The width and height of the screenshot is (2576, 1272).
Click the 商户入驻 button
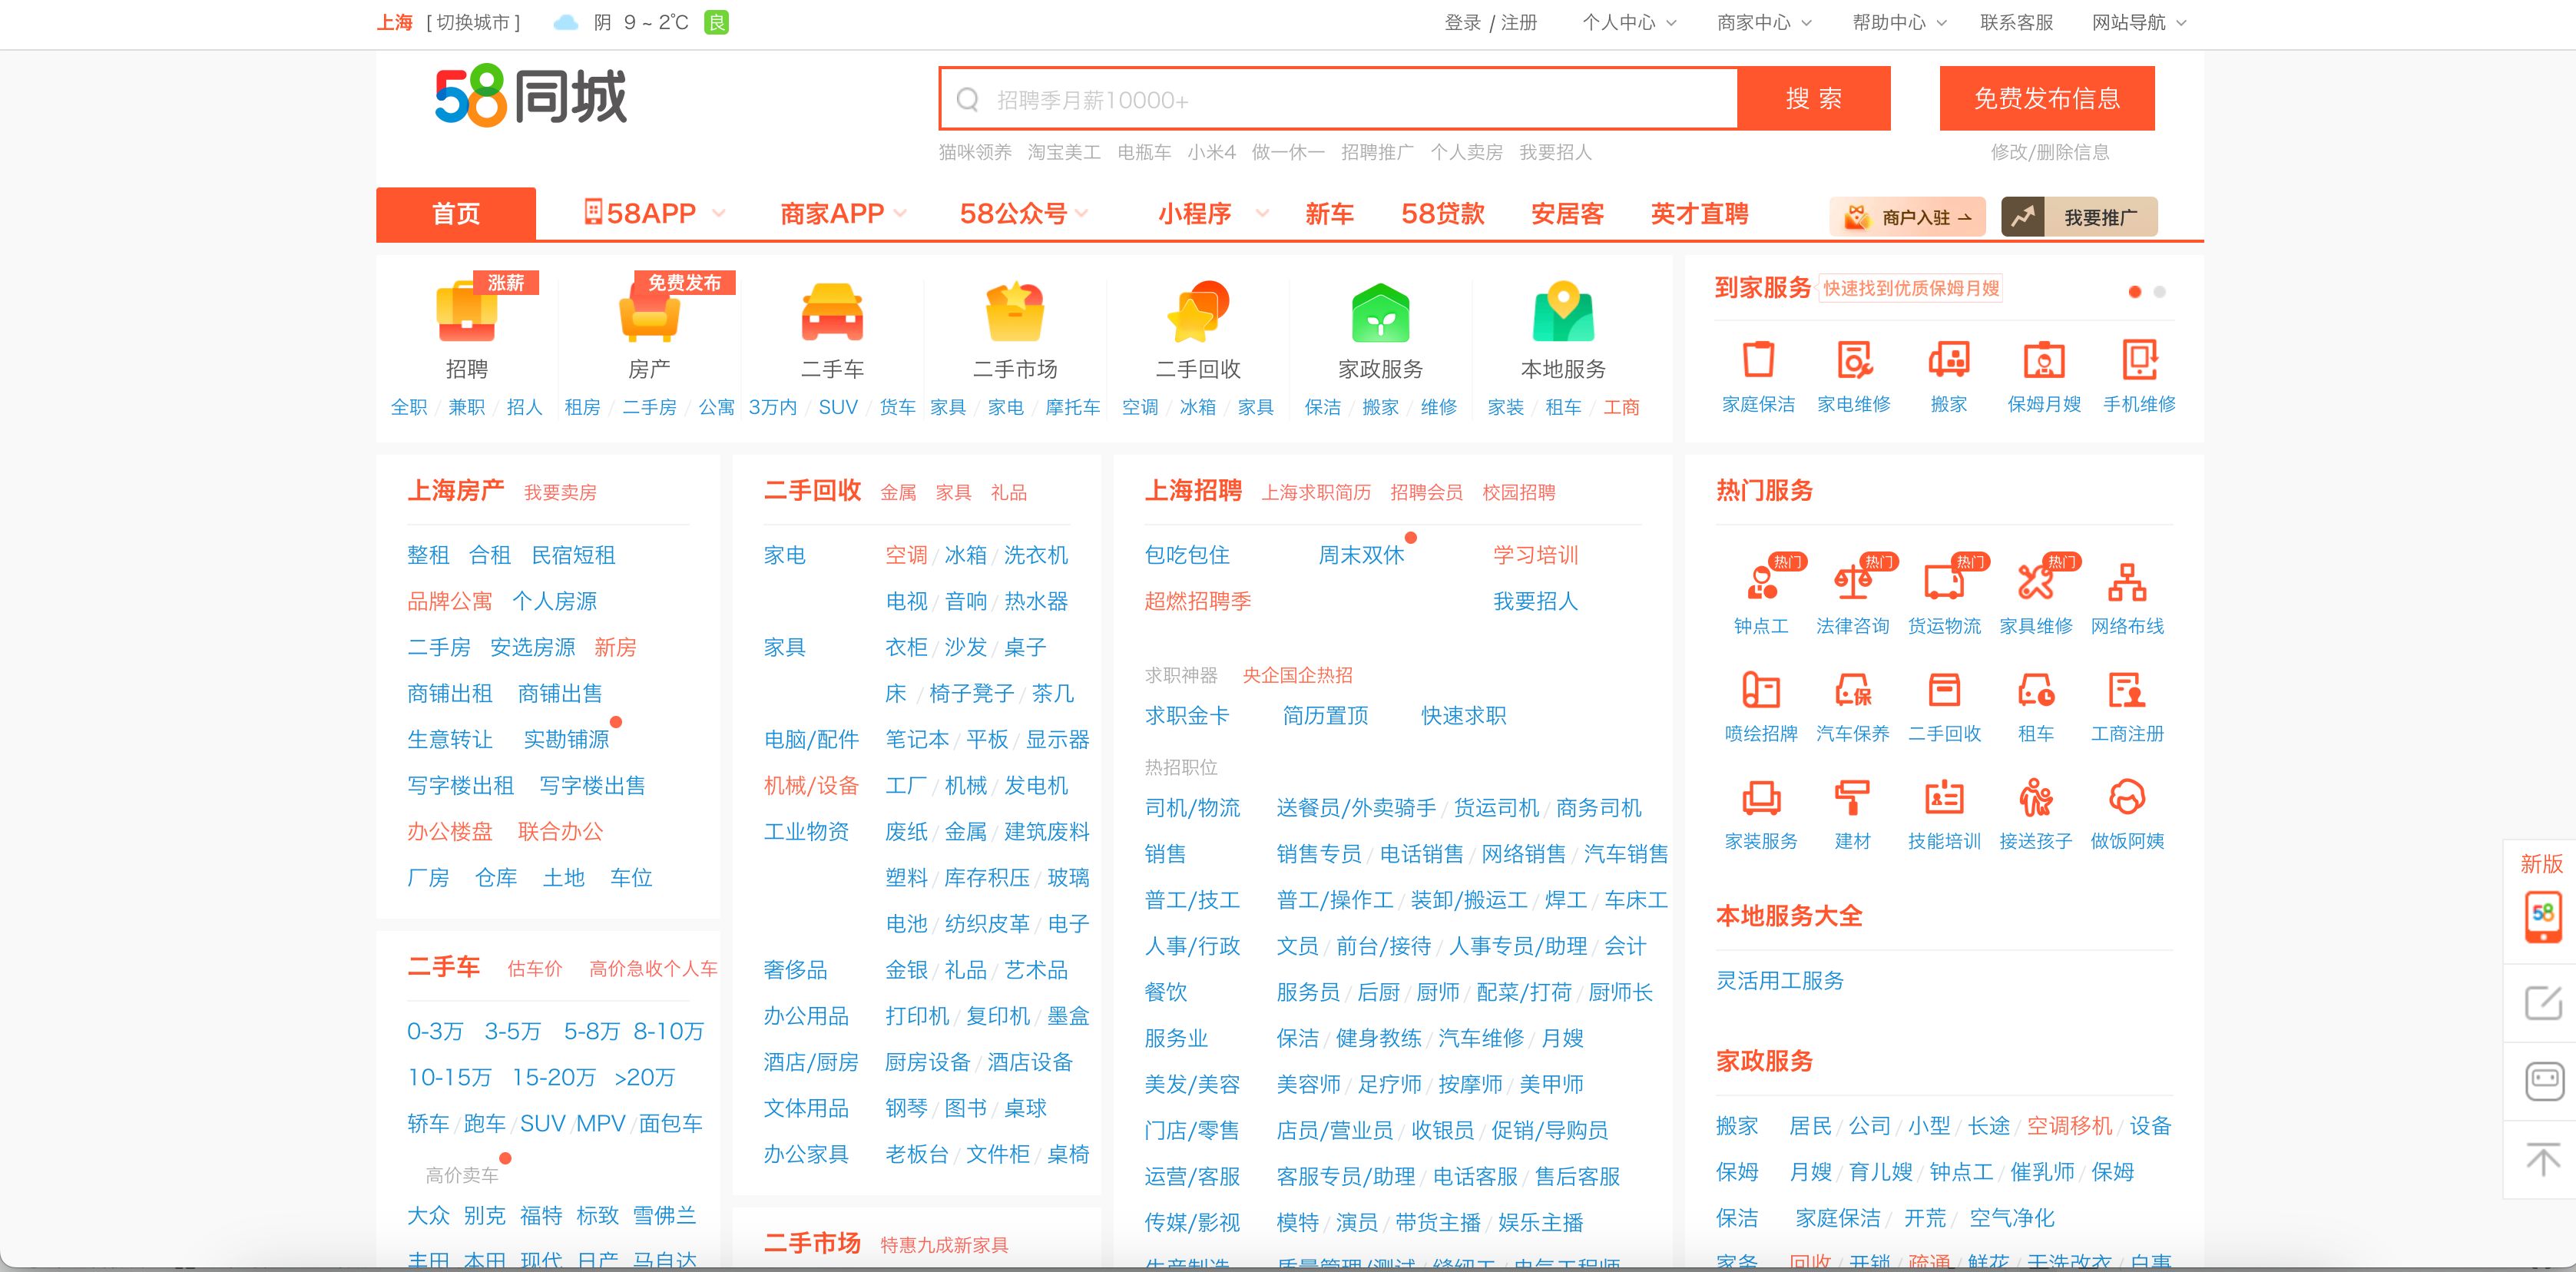point(1907,217)
